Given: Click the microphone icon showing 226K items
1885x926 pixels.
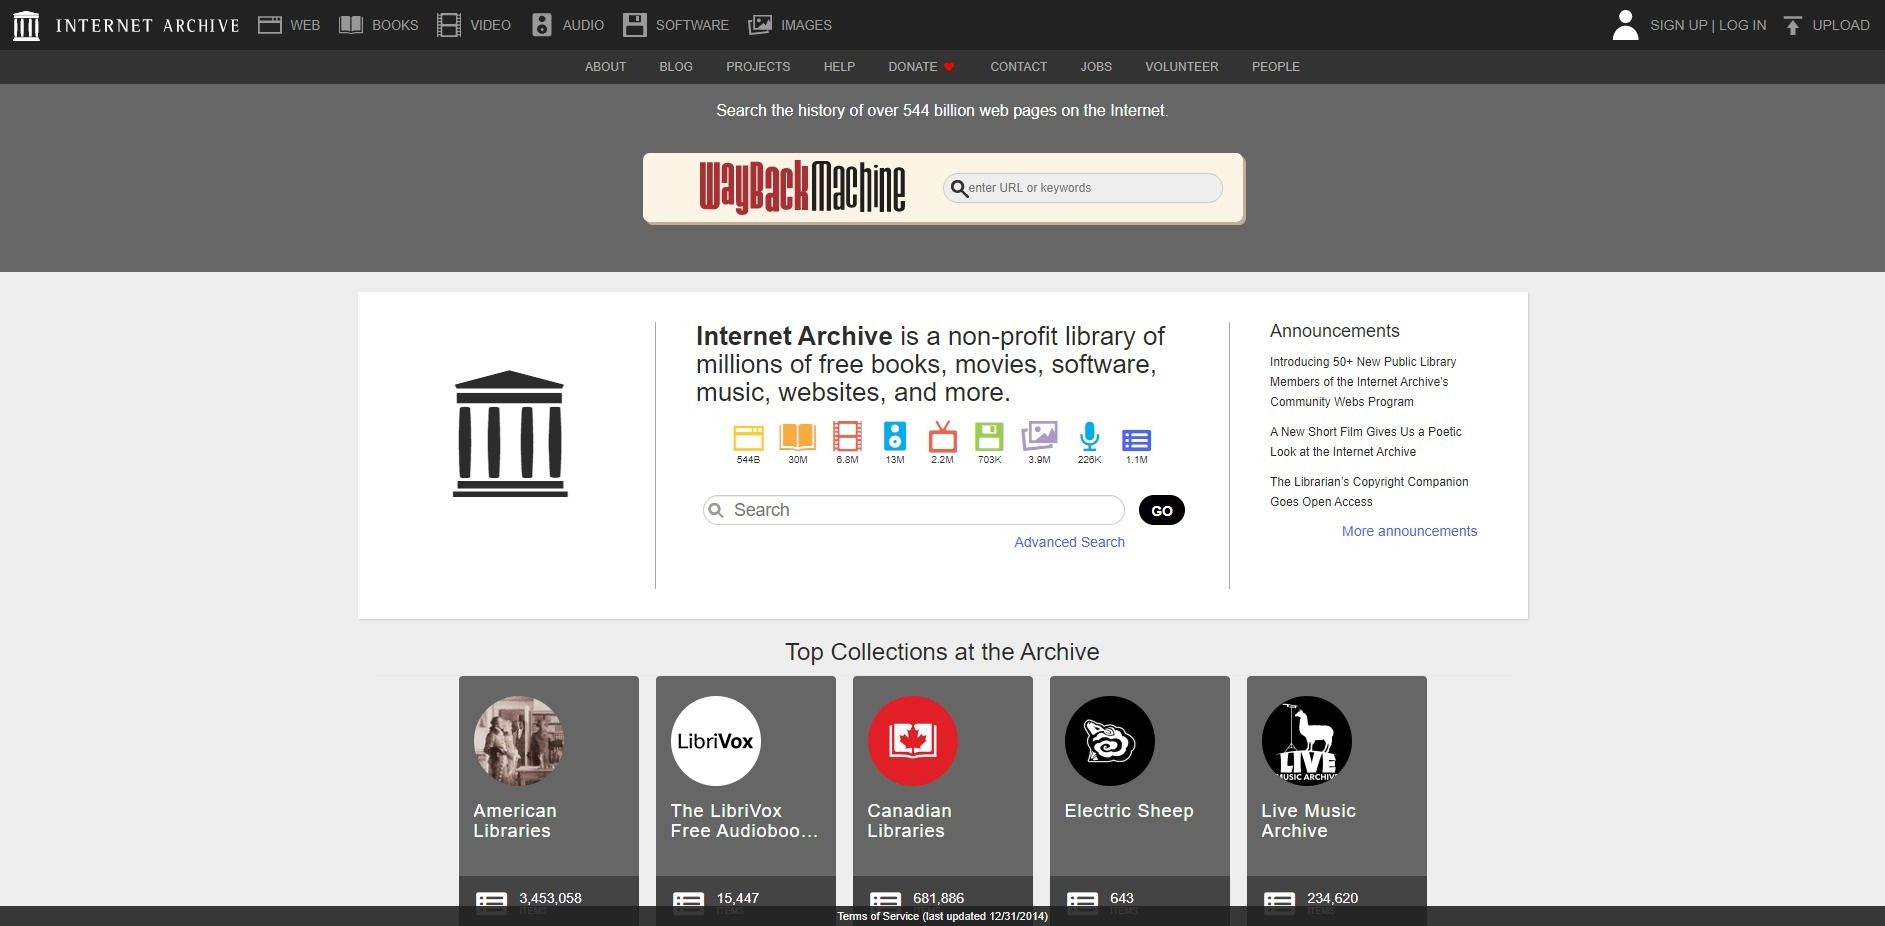Looking at the screenshot, I should [x=1088, y=438].
